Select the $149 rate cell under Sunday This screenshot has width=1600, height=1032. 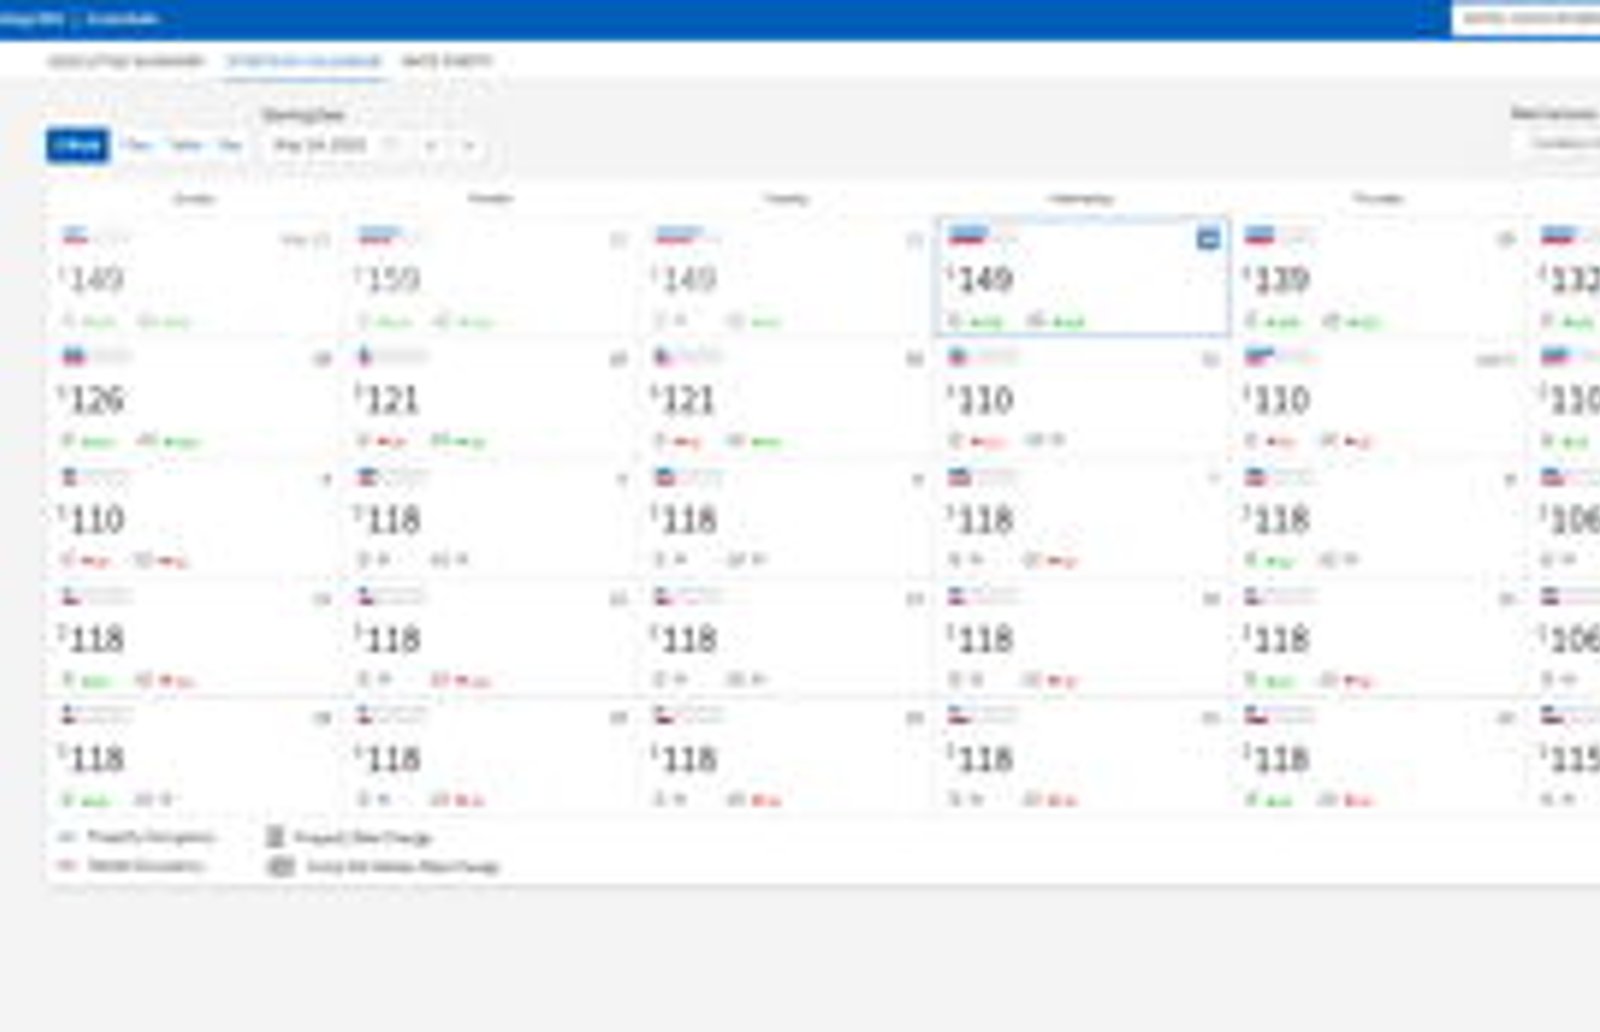(x=195, y=278)
